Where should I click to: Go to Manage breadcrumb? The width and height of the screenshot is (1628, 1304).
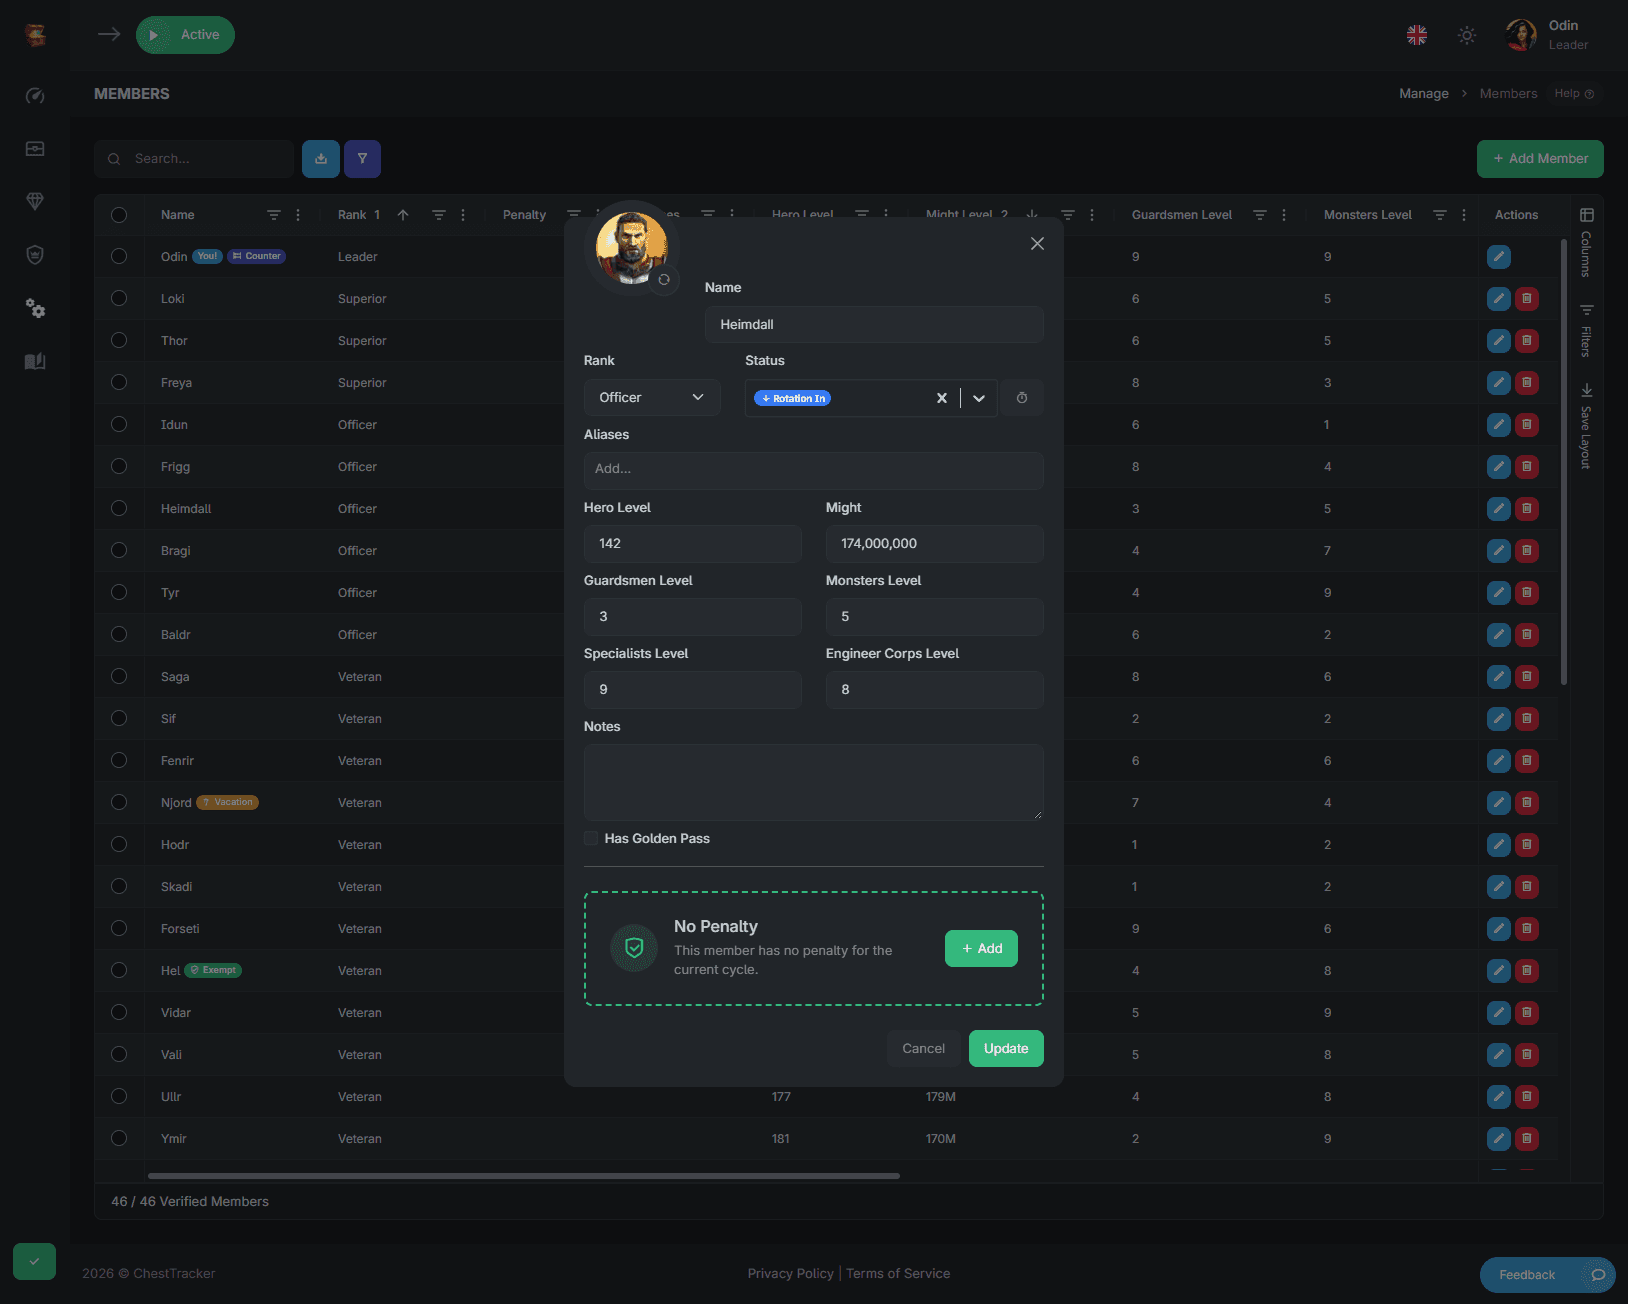1424,94
